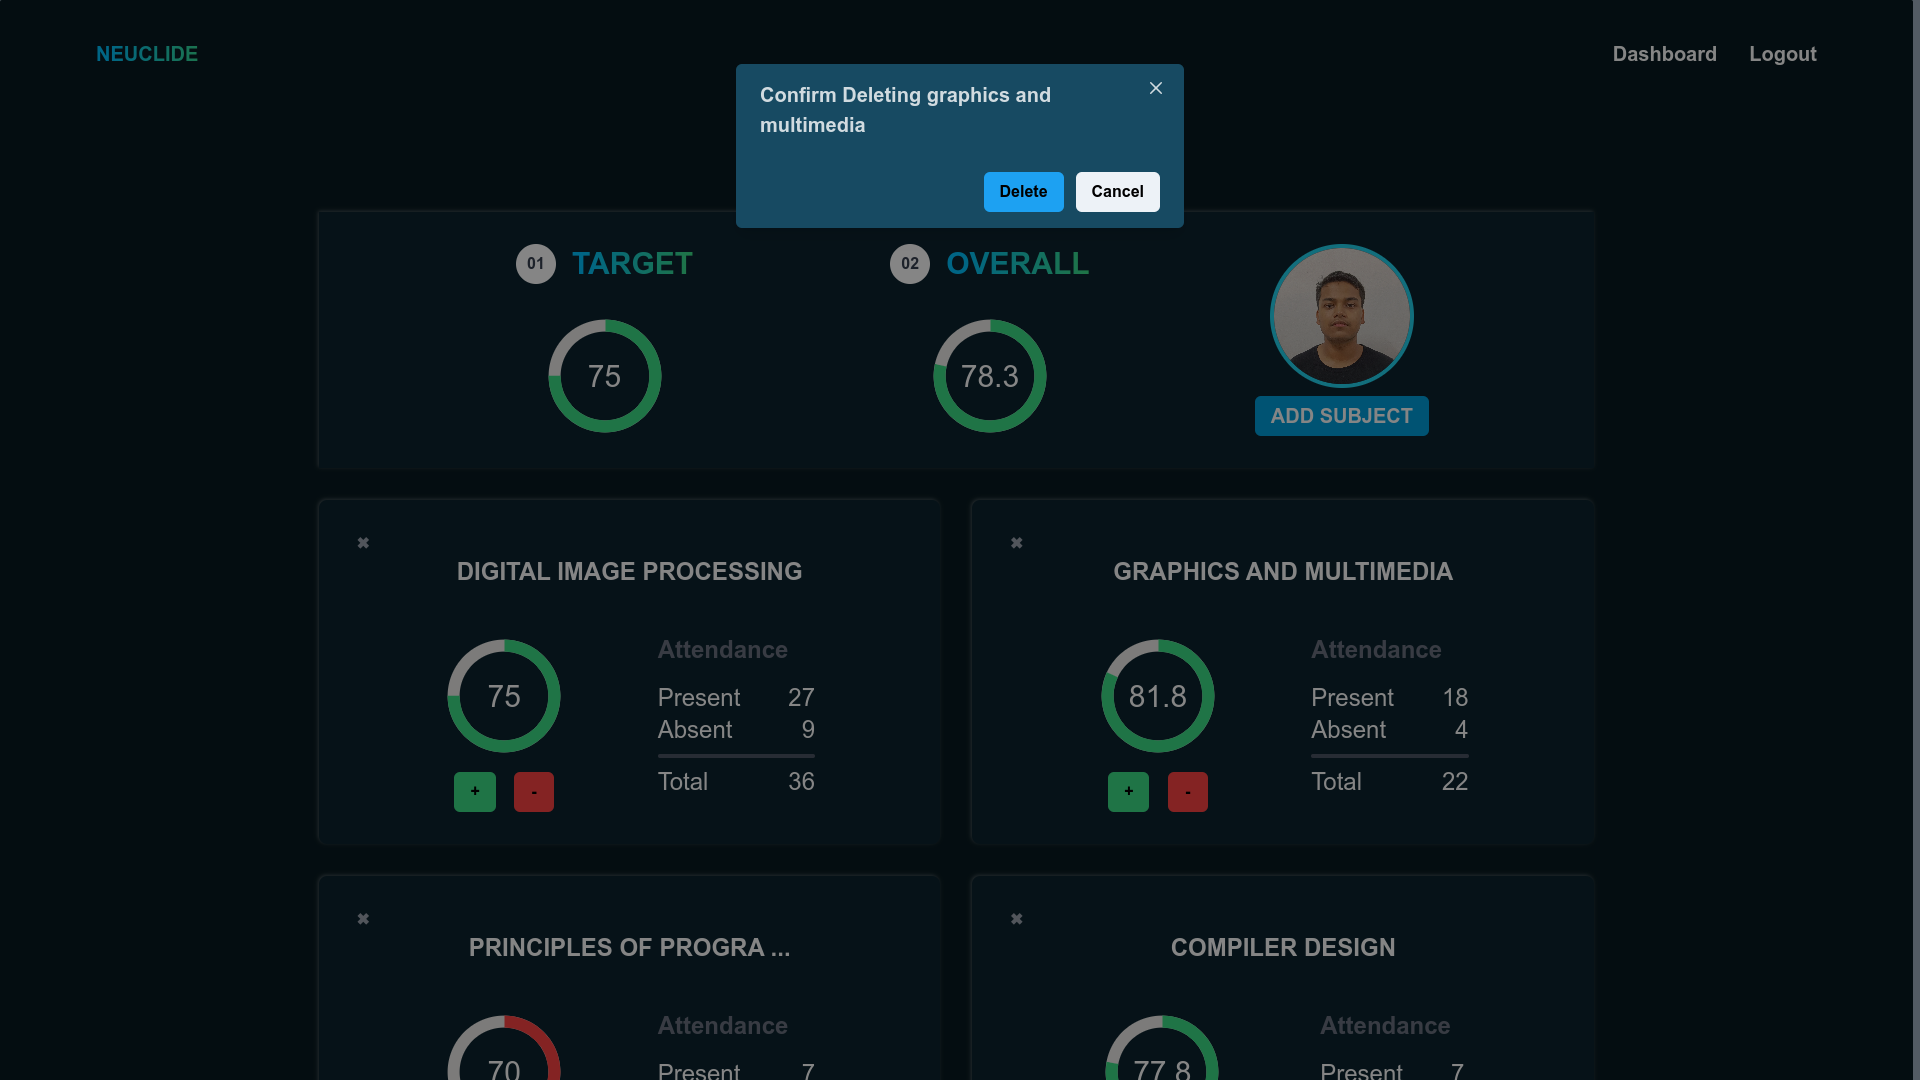Go to NEUCLIDE home logo link
Viewport: 1920px width, 1080px height.
[147, 54]
